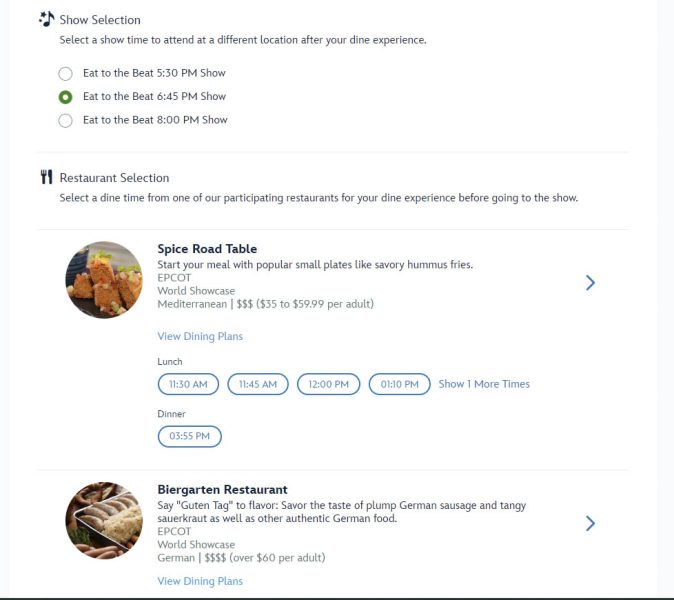This screenshot has height=600, width=674.
Task: Select the 01:10 PM lunch reservation
Action: (x=400, y=384)
